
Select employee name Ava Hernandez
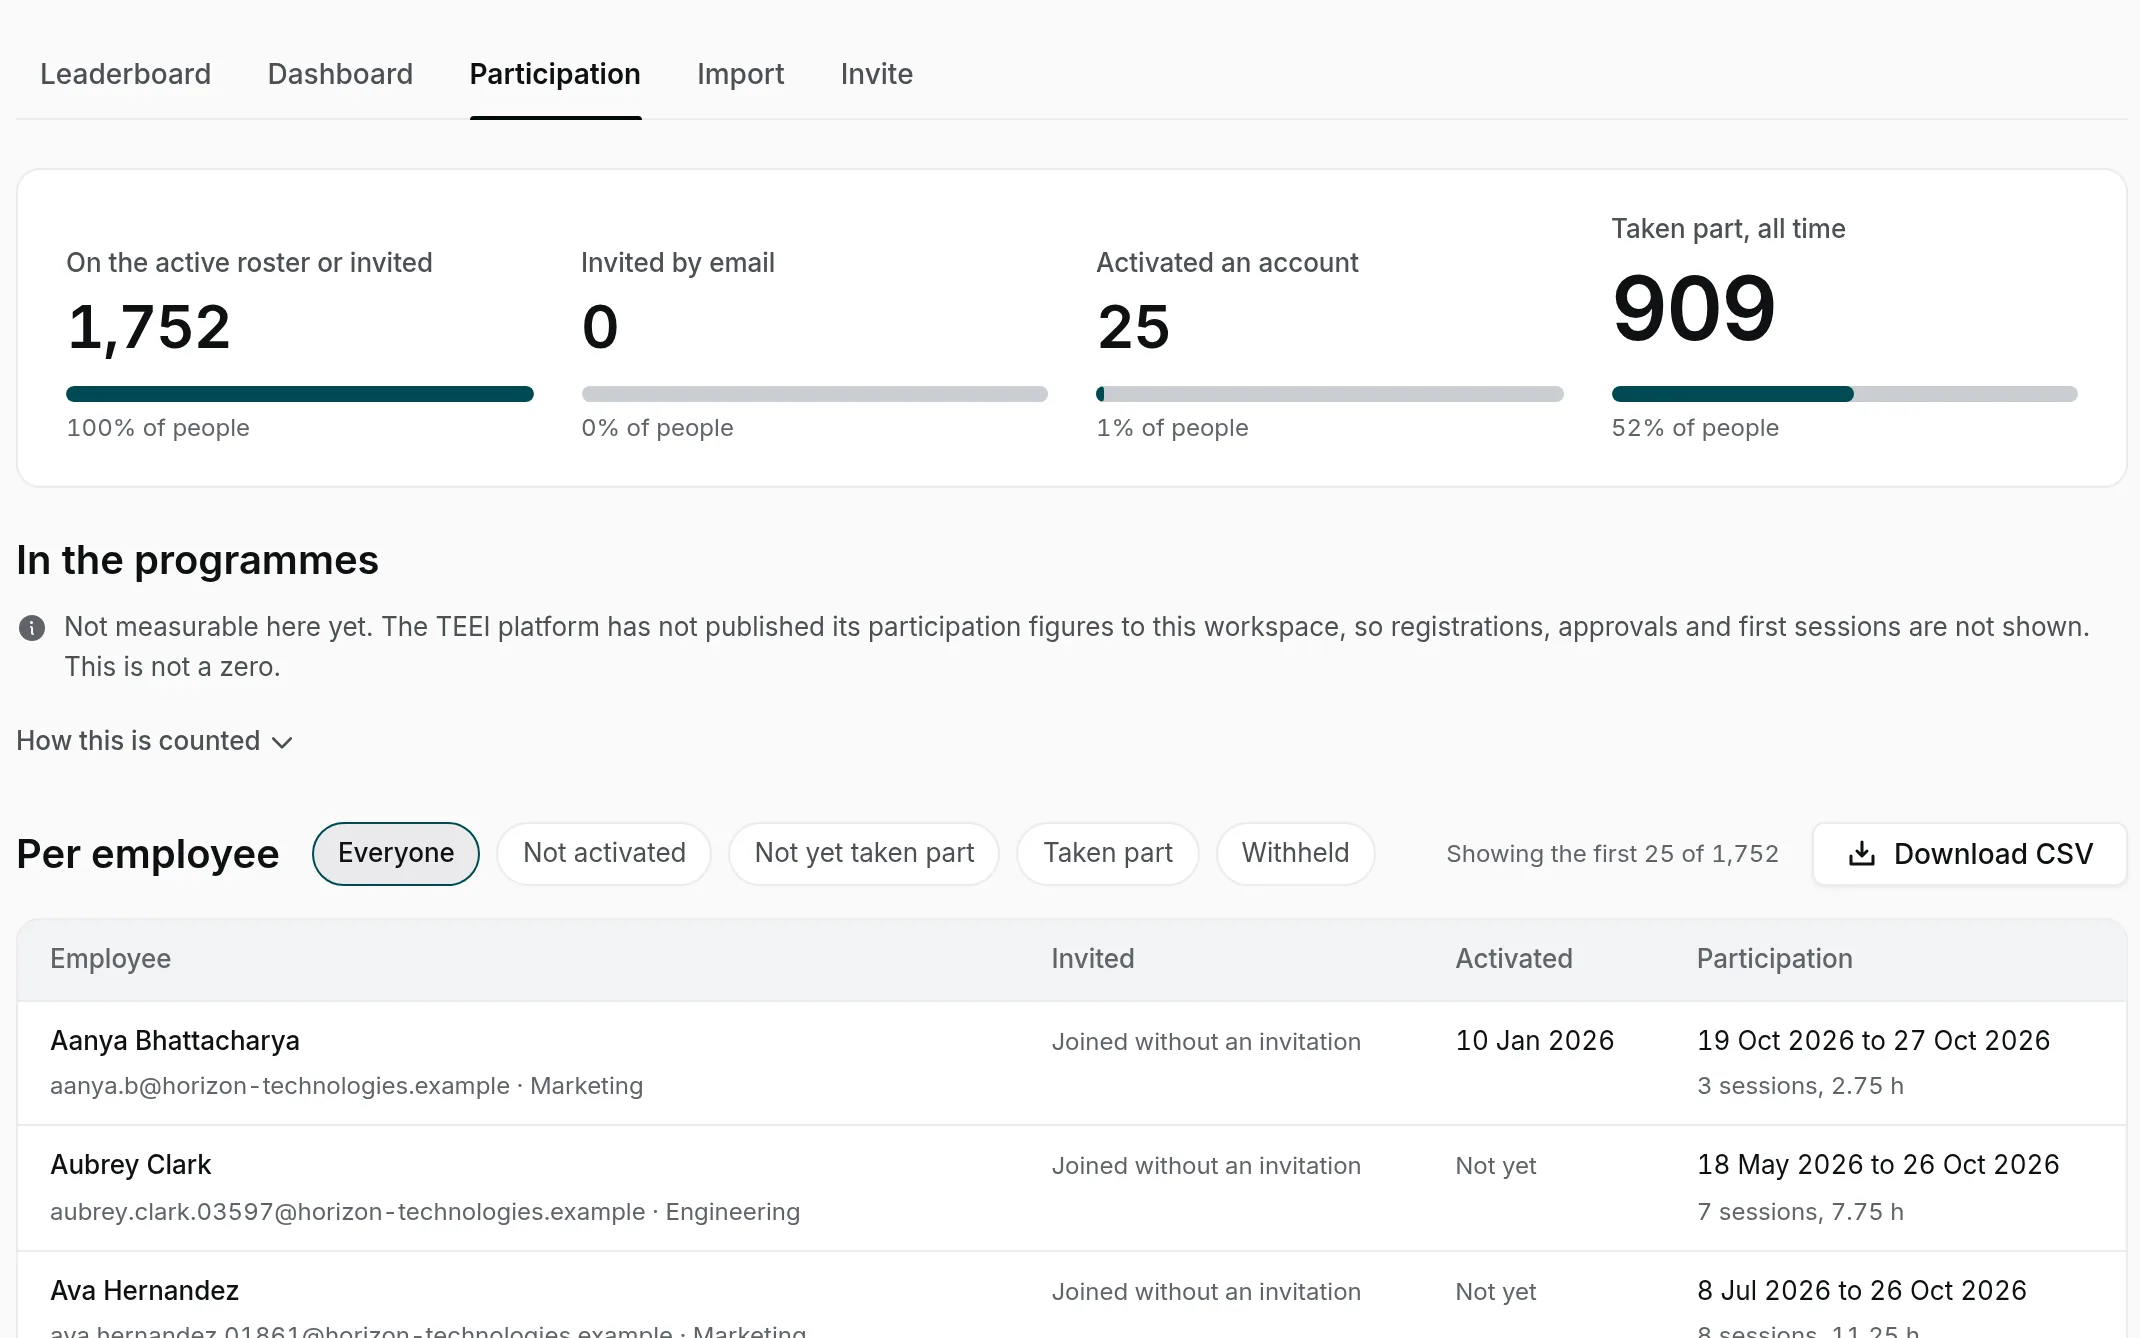145,1291
